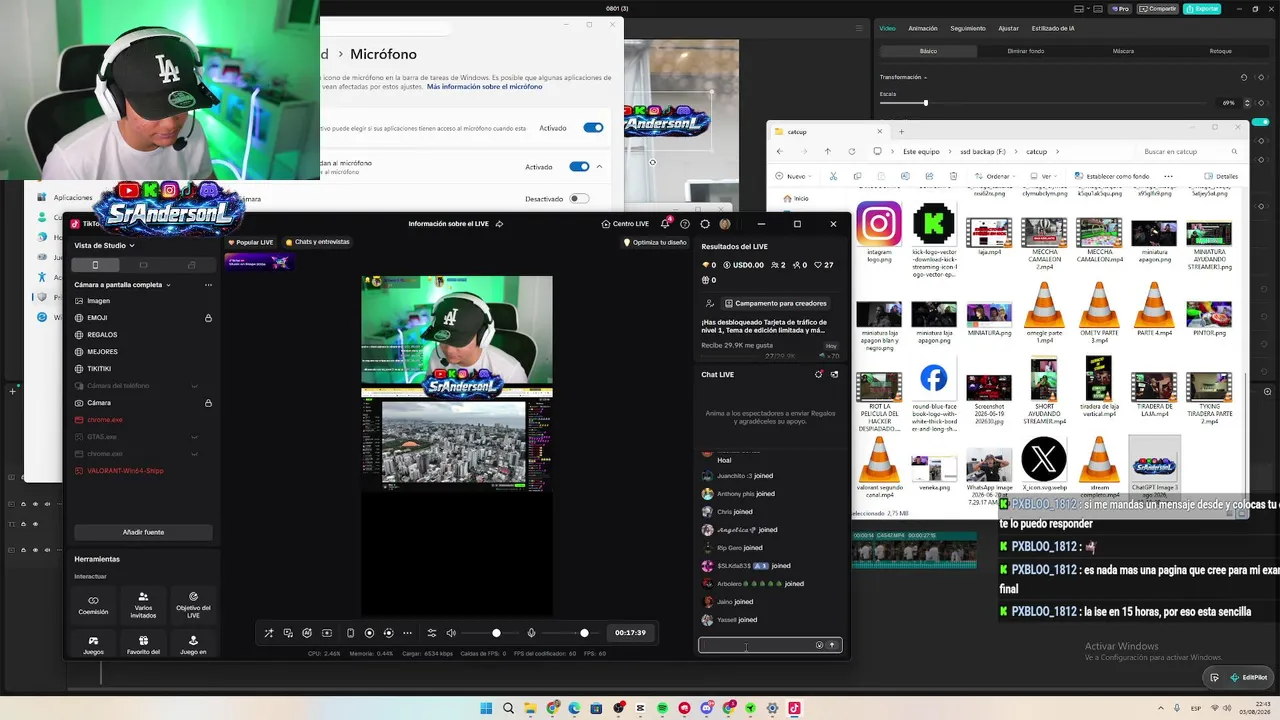Expand the Cámara del teléfono source chevron
This screenshot has height=720, width=1280.
195,386
